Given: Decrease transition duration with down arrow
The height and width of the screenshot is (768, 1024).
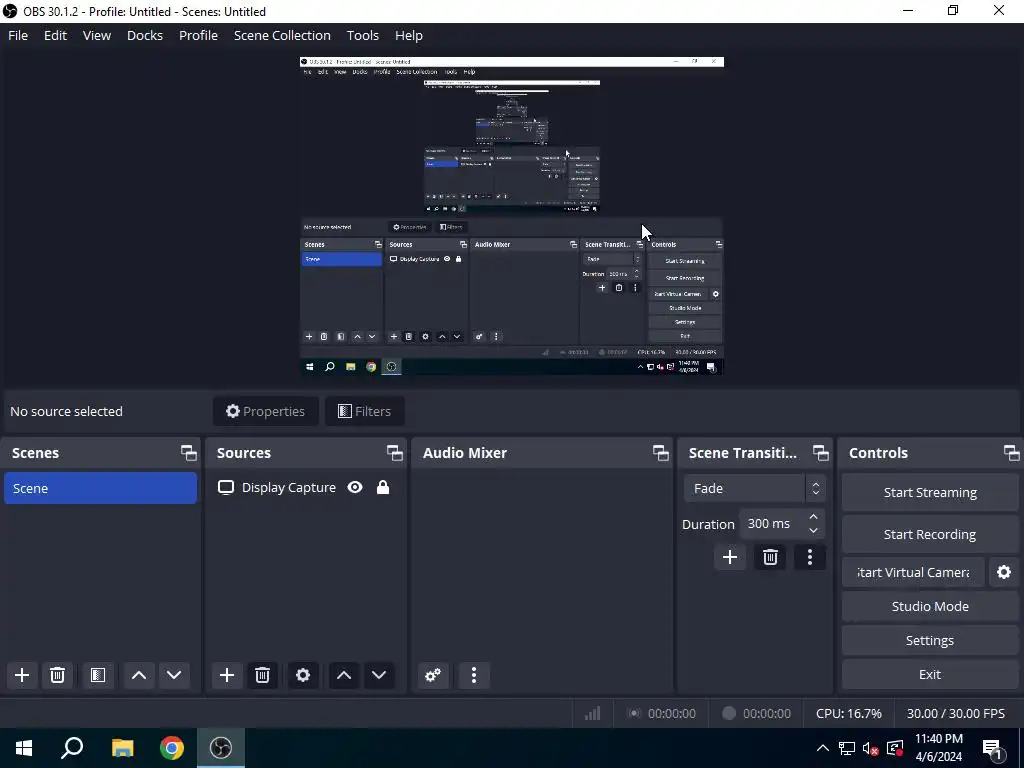Looking at the screenshot, I should pyautogui.click(x=813, y=530).
